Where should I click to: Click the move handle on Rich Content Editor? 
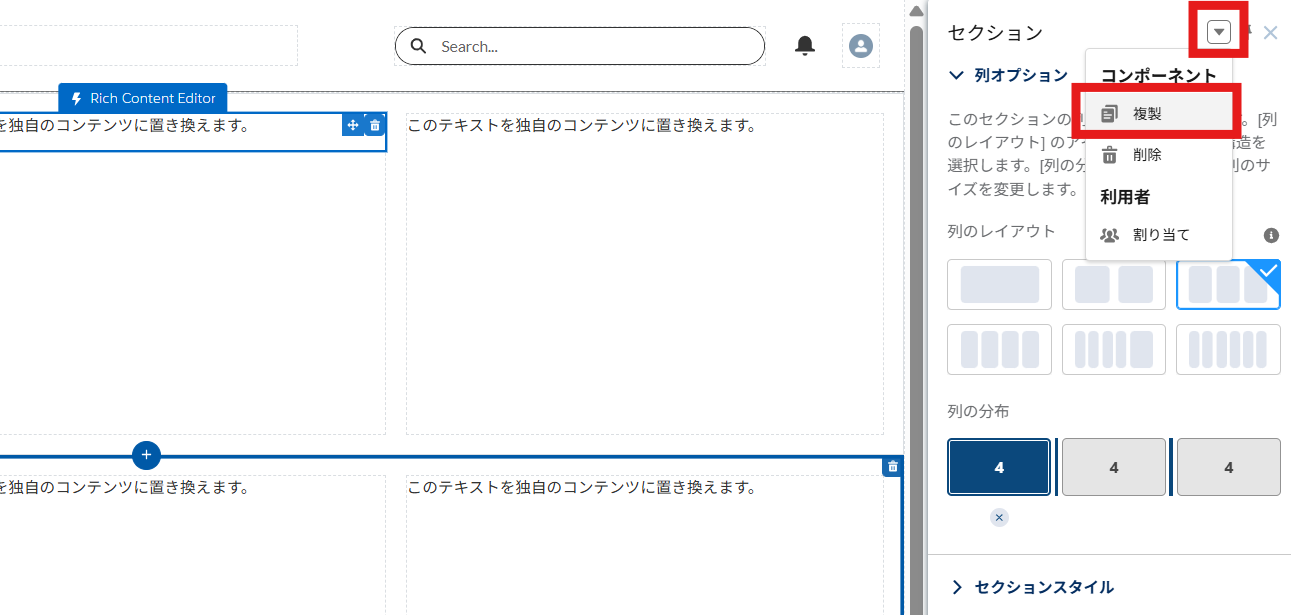coord(352,125)
